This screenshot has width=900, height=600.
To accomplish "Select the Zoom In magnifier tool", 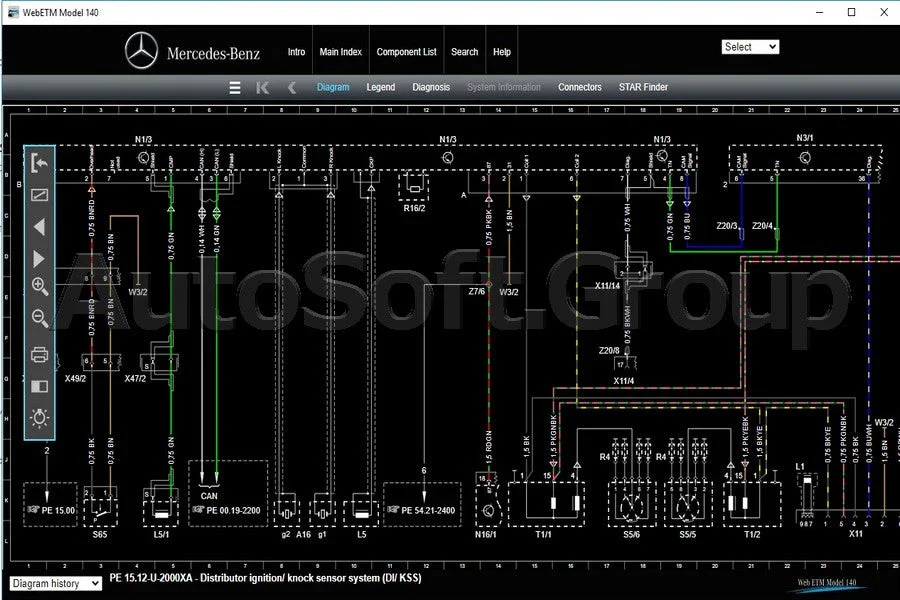I will coord(39,289).
